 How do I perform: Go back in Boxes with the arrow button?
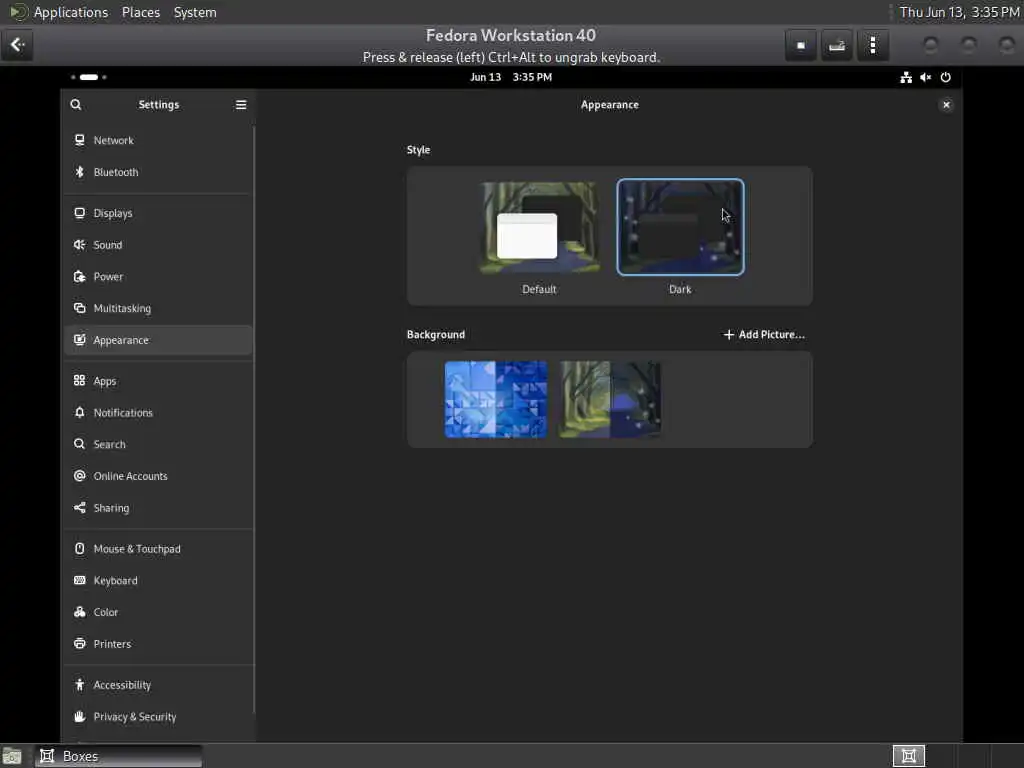pos(17,45)
